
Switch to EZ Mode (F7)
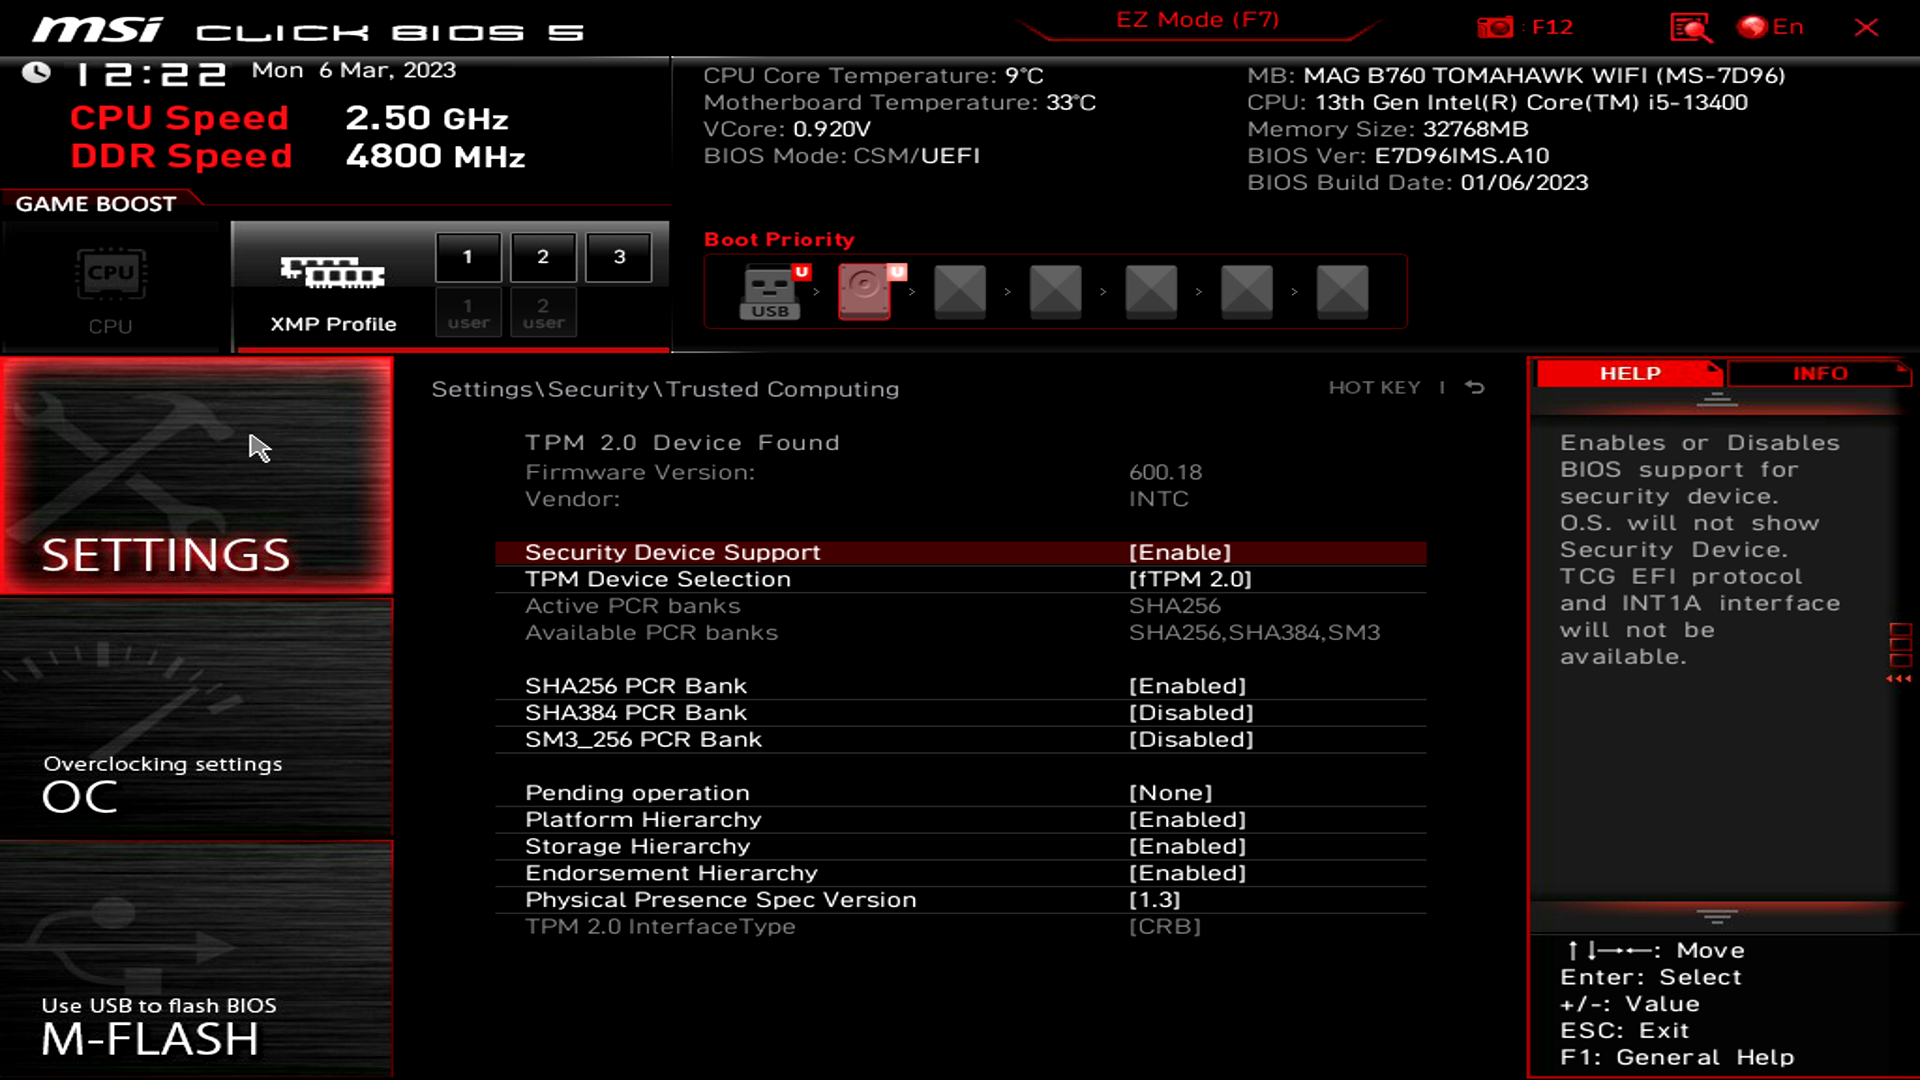(1197, 20)
